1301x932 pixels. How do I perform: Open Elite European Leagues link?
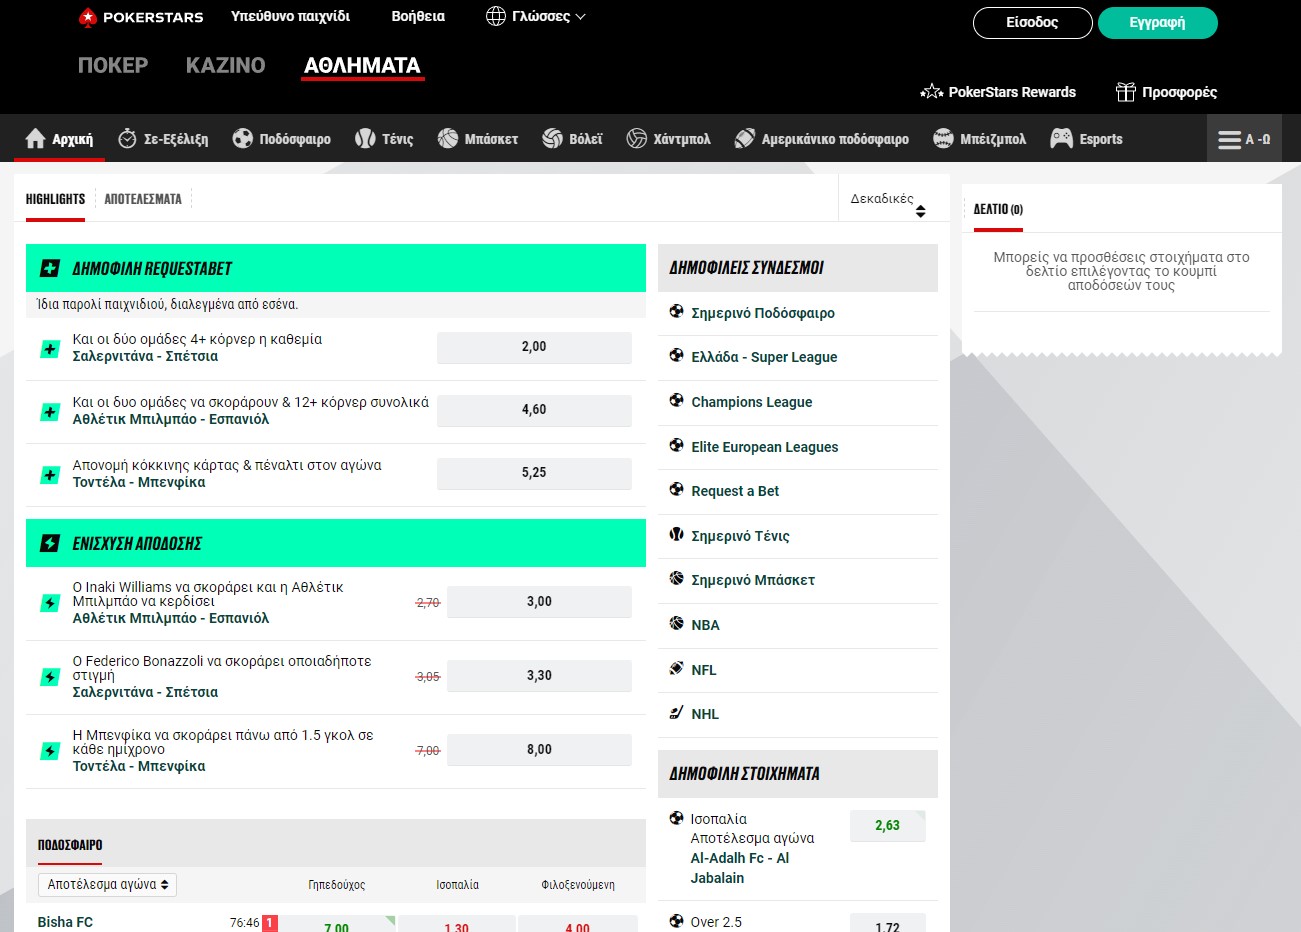764,447
